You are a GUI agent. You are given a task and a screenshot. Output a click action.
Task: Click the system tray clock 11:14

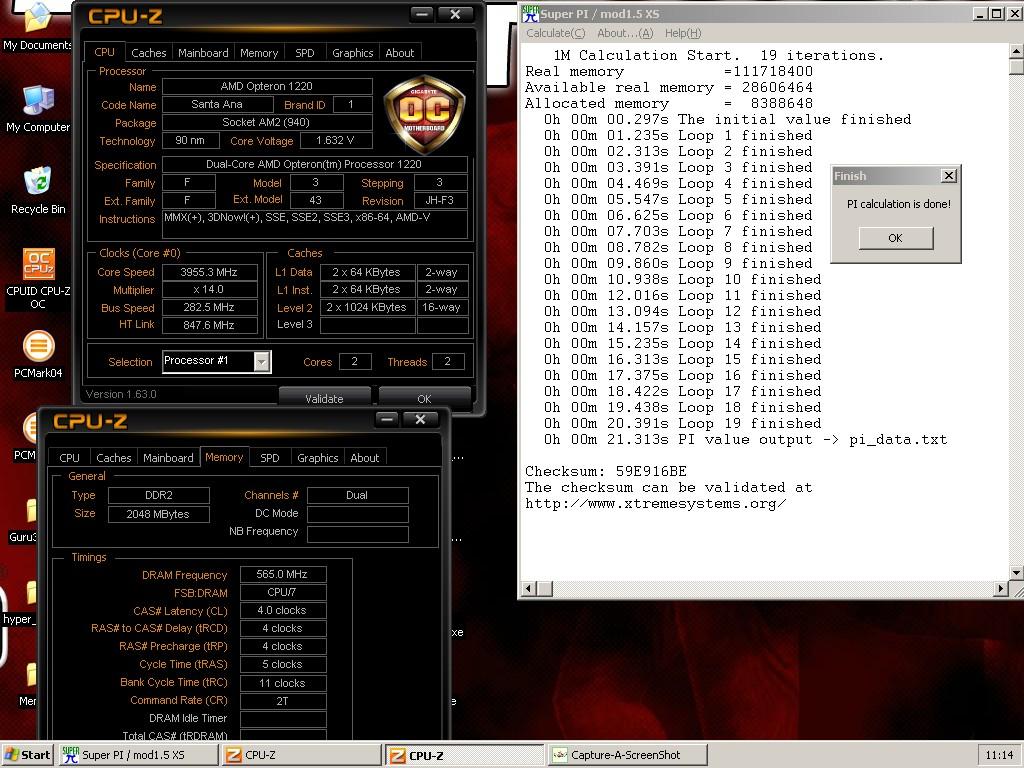point(999,755)
